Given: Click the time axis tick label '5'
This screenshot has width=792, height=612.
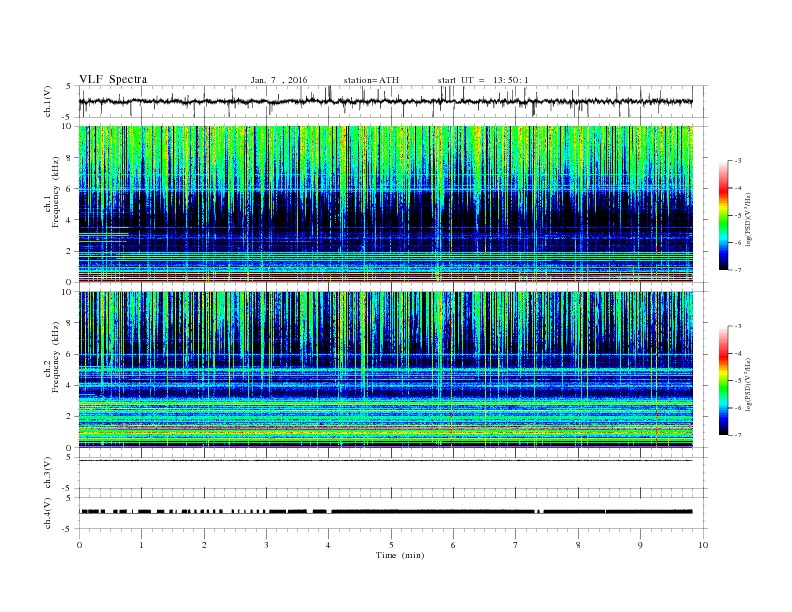Looking at the screenshot, I should [x=391, y=545].
